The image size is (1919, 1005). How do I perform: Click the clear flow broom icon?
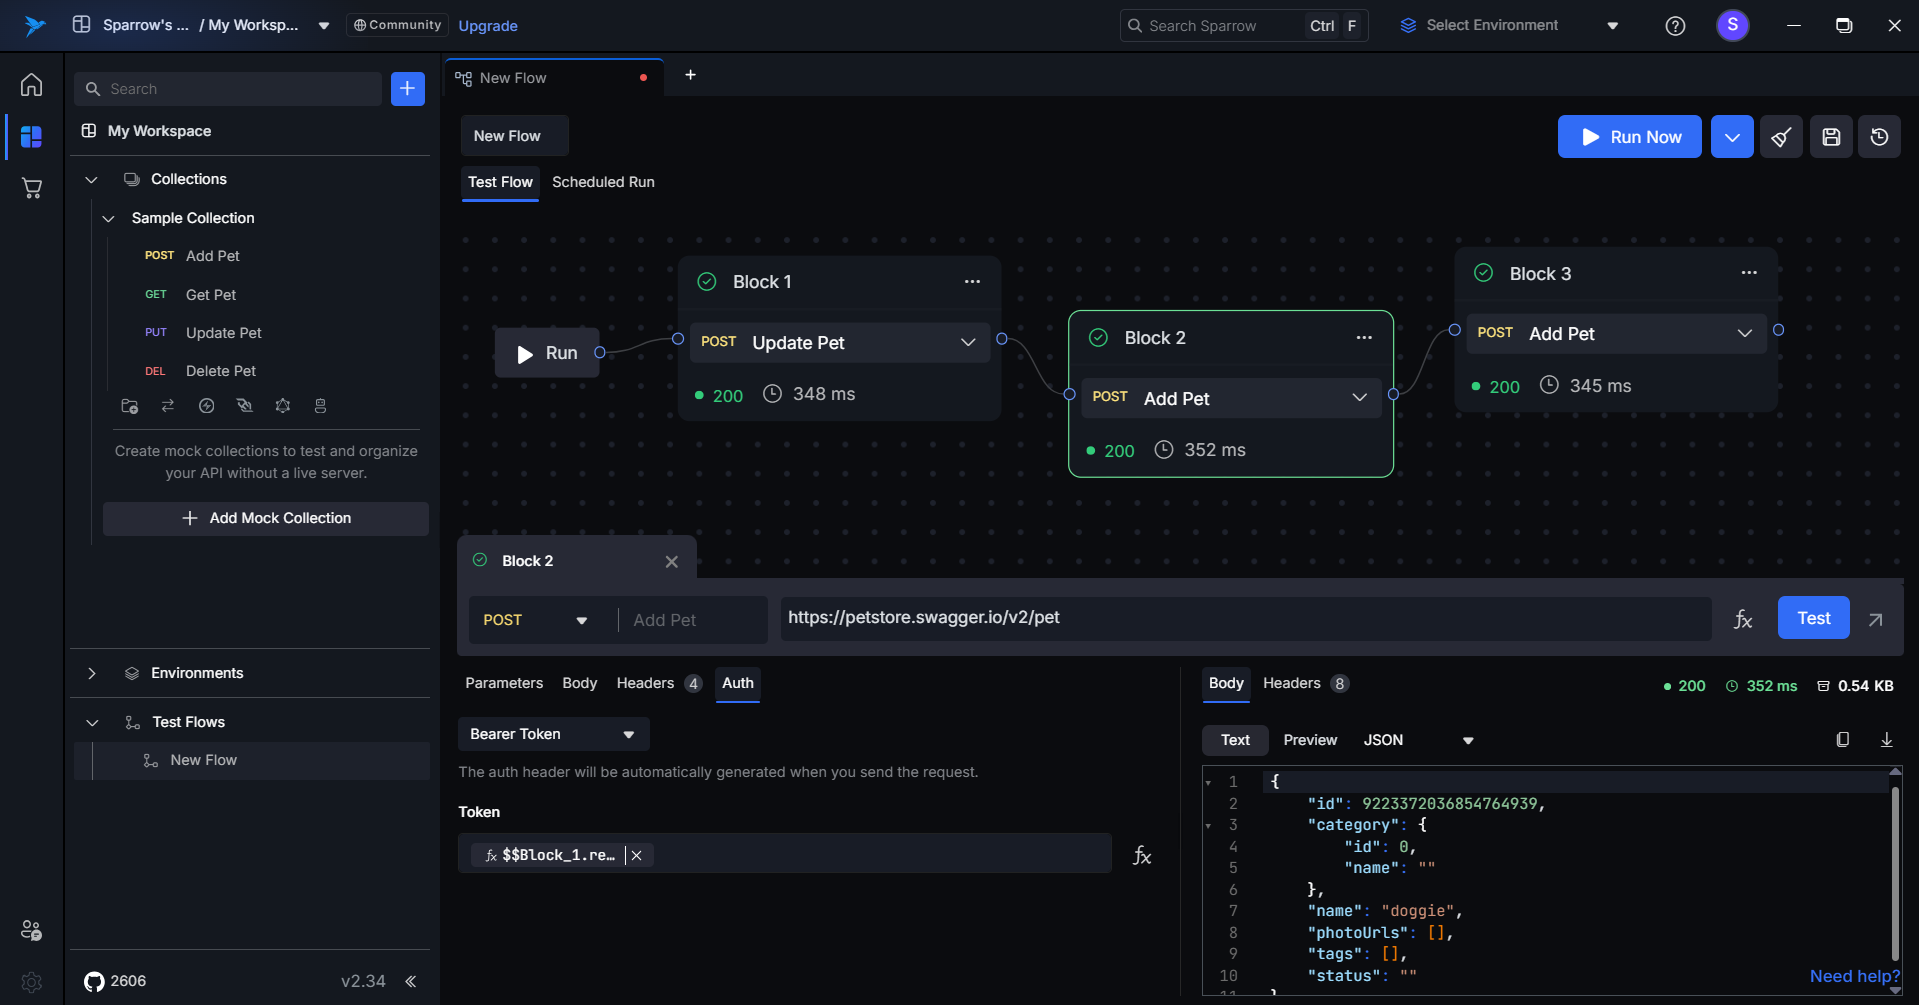pyautogui.click(x=1781, y=137)
